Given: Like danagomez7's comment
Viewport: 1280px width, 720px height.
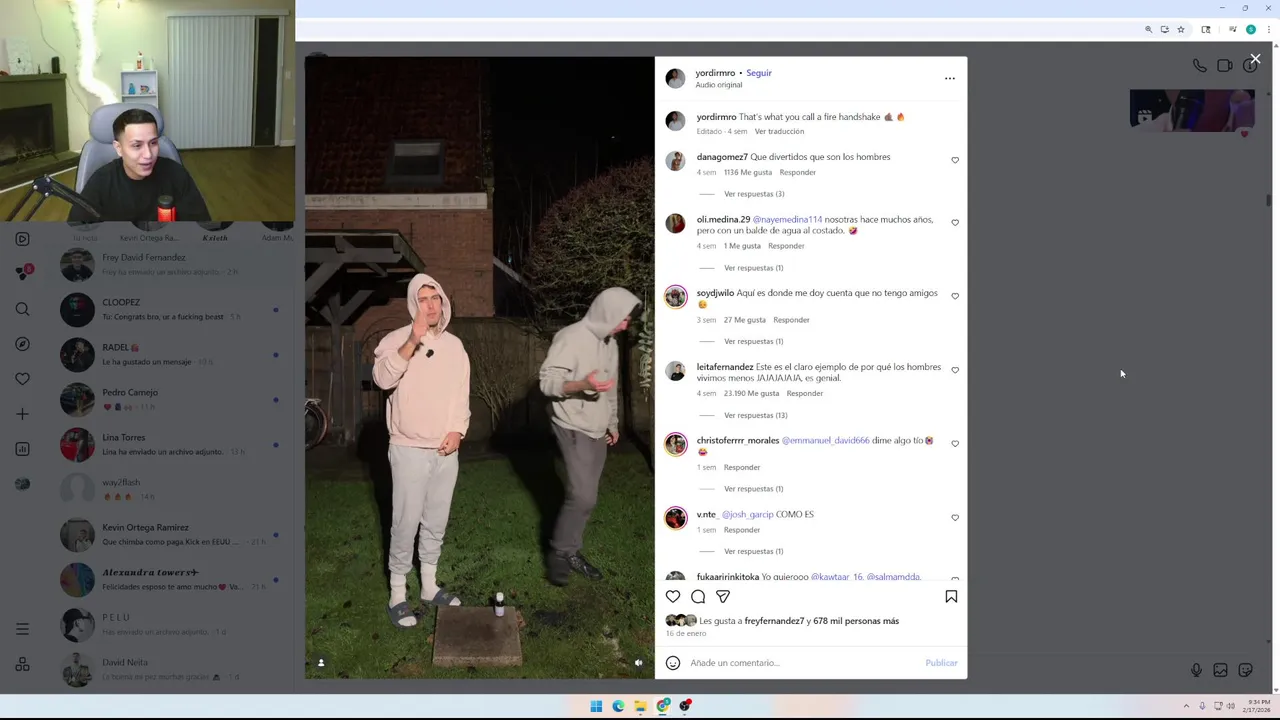Looking at the screenshot, I should tap(955, 160).
